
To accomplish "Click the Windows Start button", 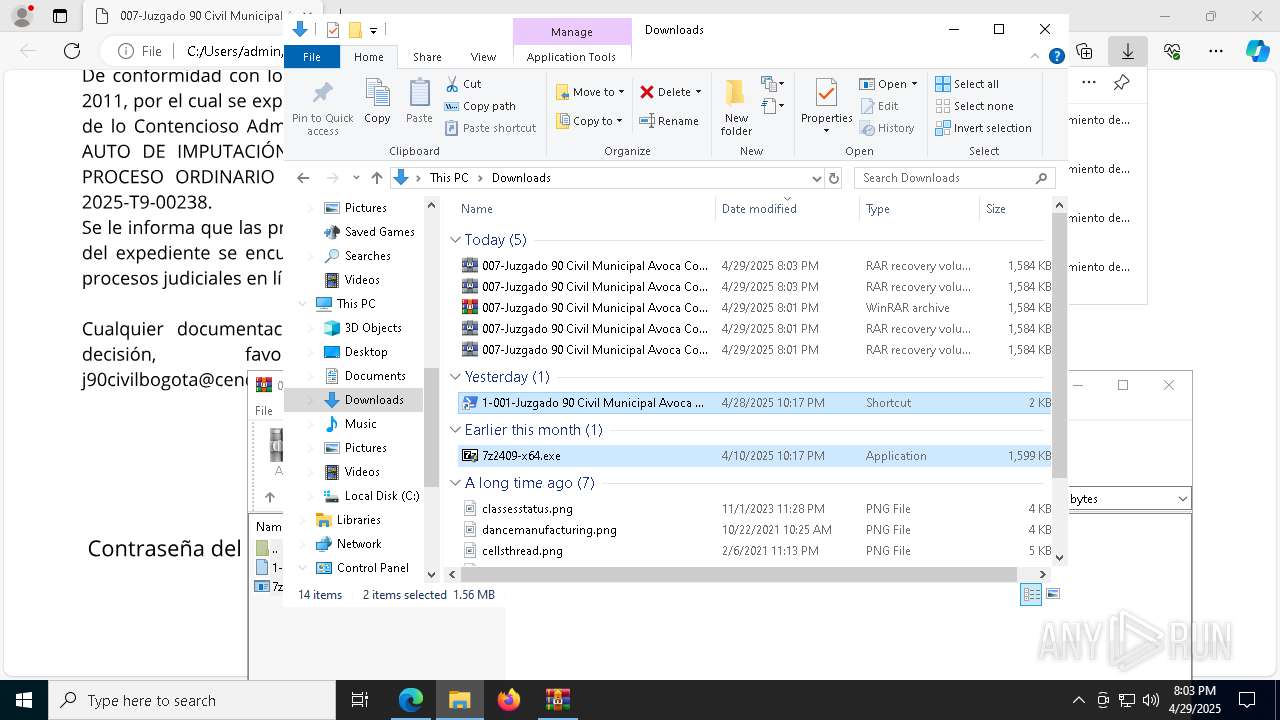I will pos(23,700).
